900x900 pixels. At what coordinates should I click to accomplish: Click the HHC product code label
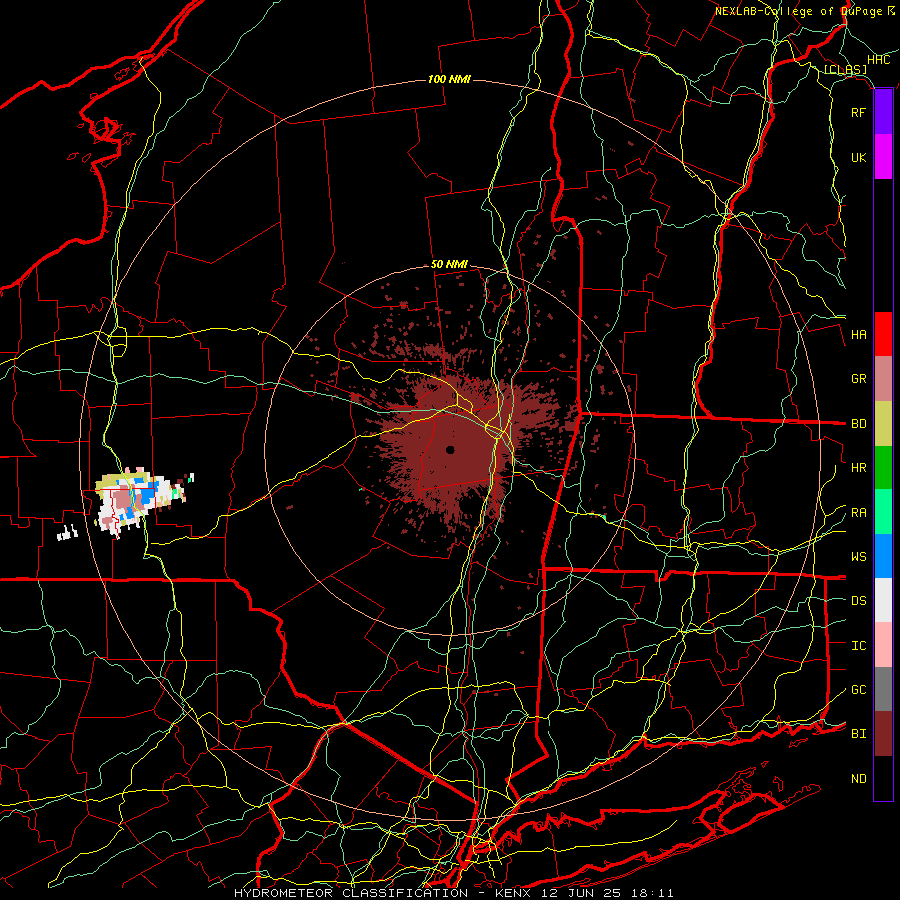pos(879,60)
